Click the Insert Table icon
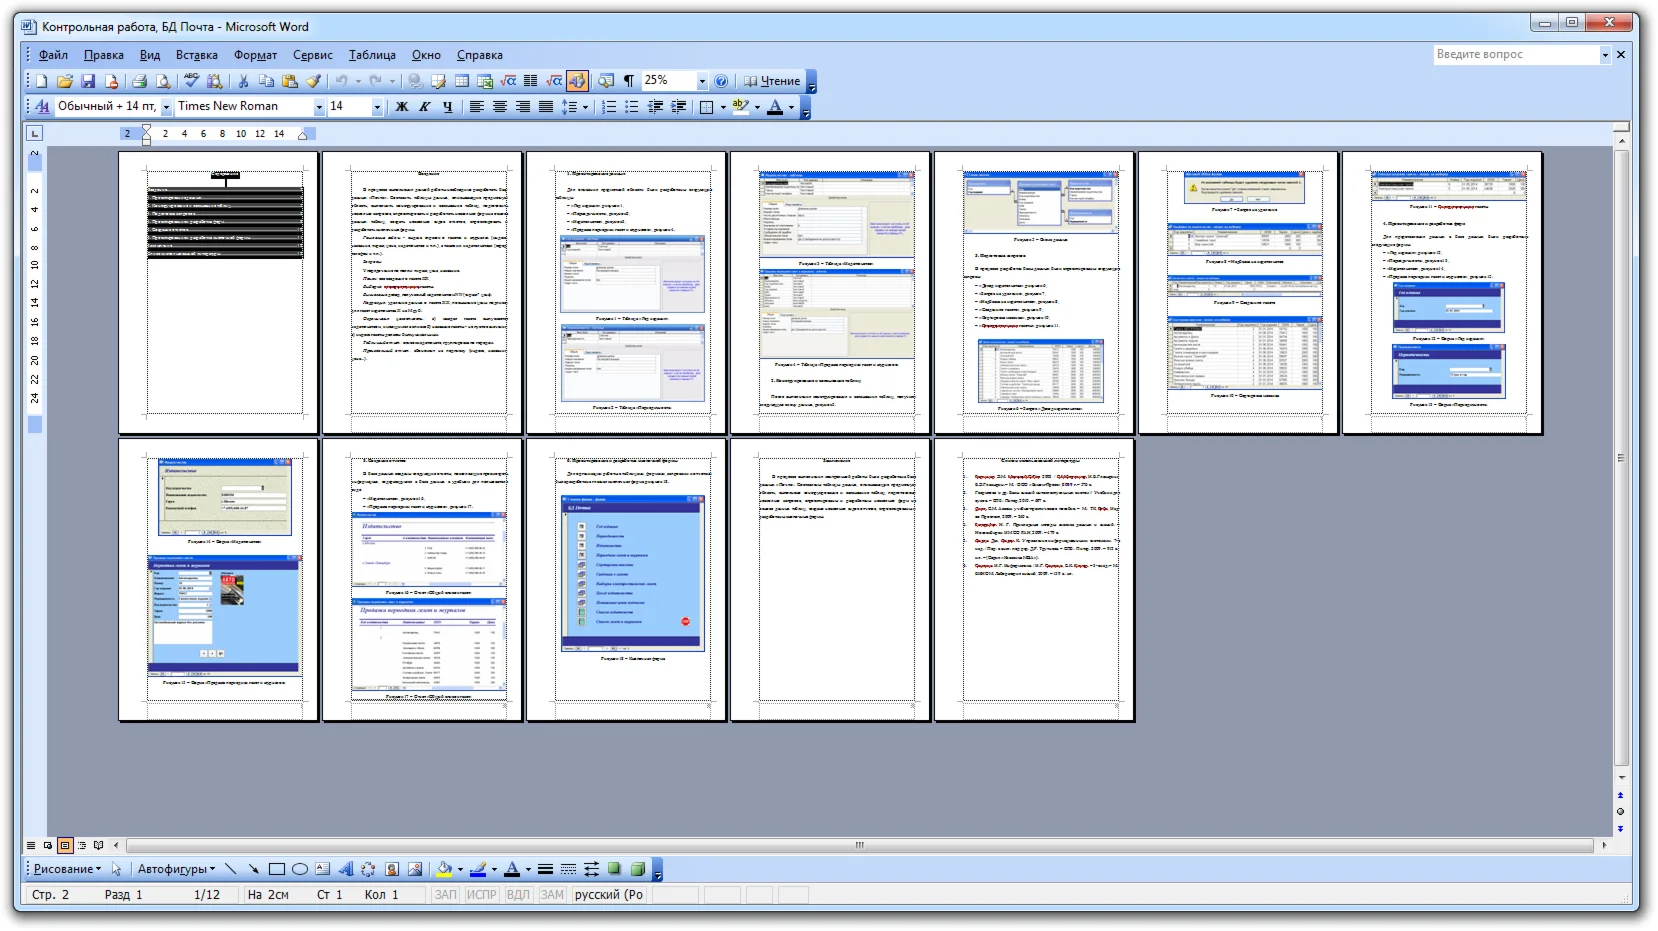The width and height of the screenshot is (1658, 931). tap(462, 81)
